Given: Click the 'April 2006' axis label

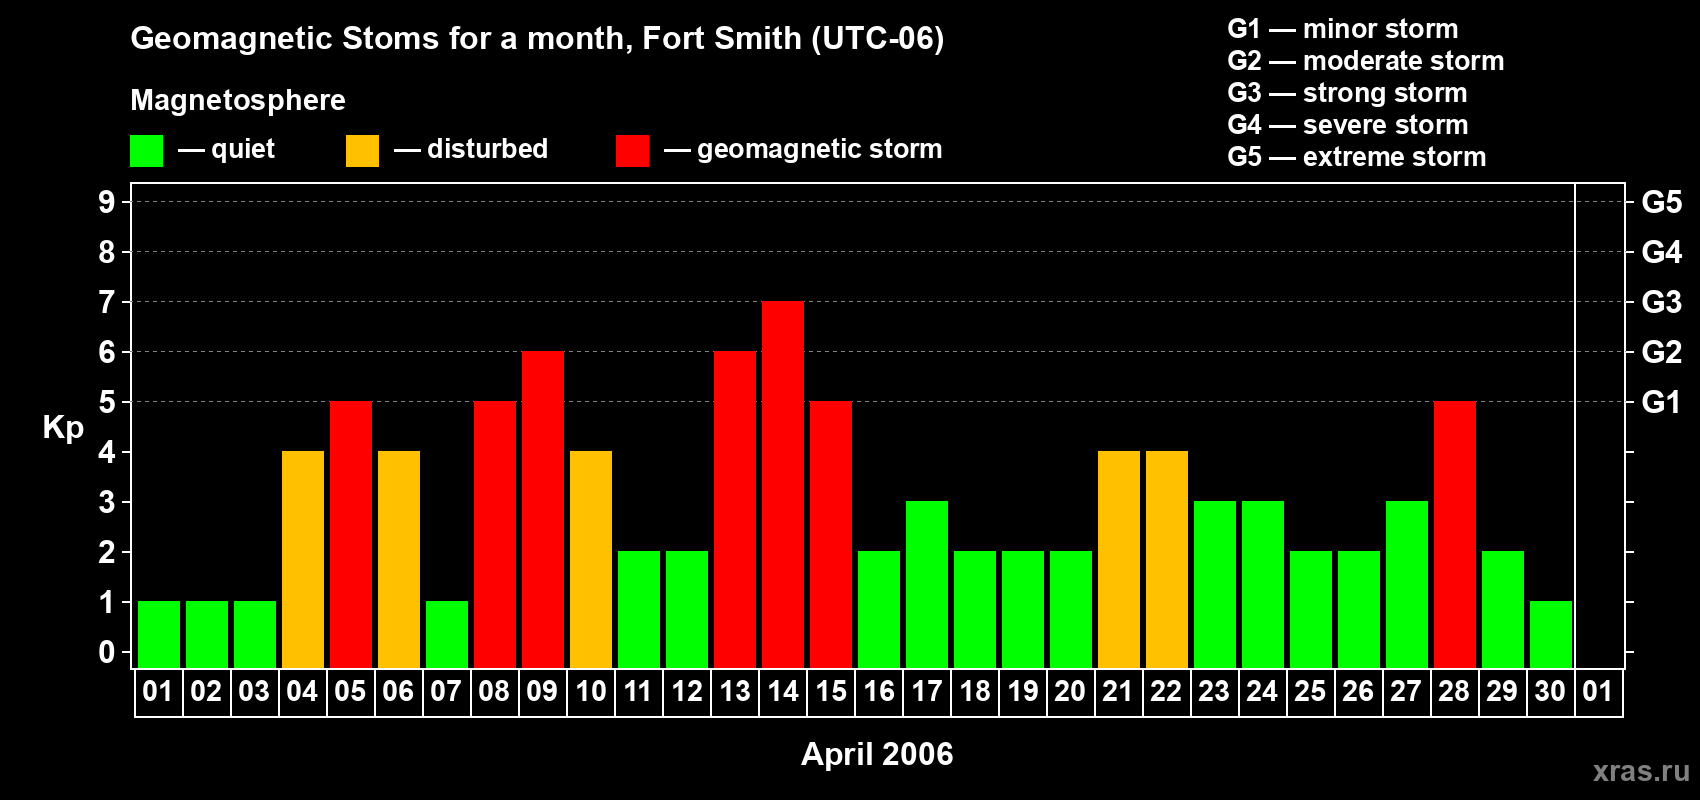Looking at the screenshot, I should 877,754.
